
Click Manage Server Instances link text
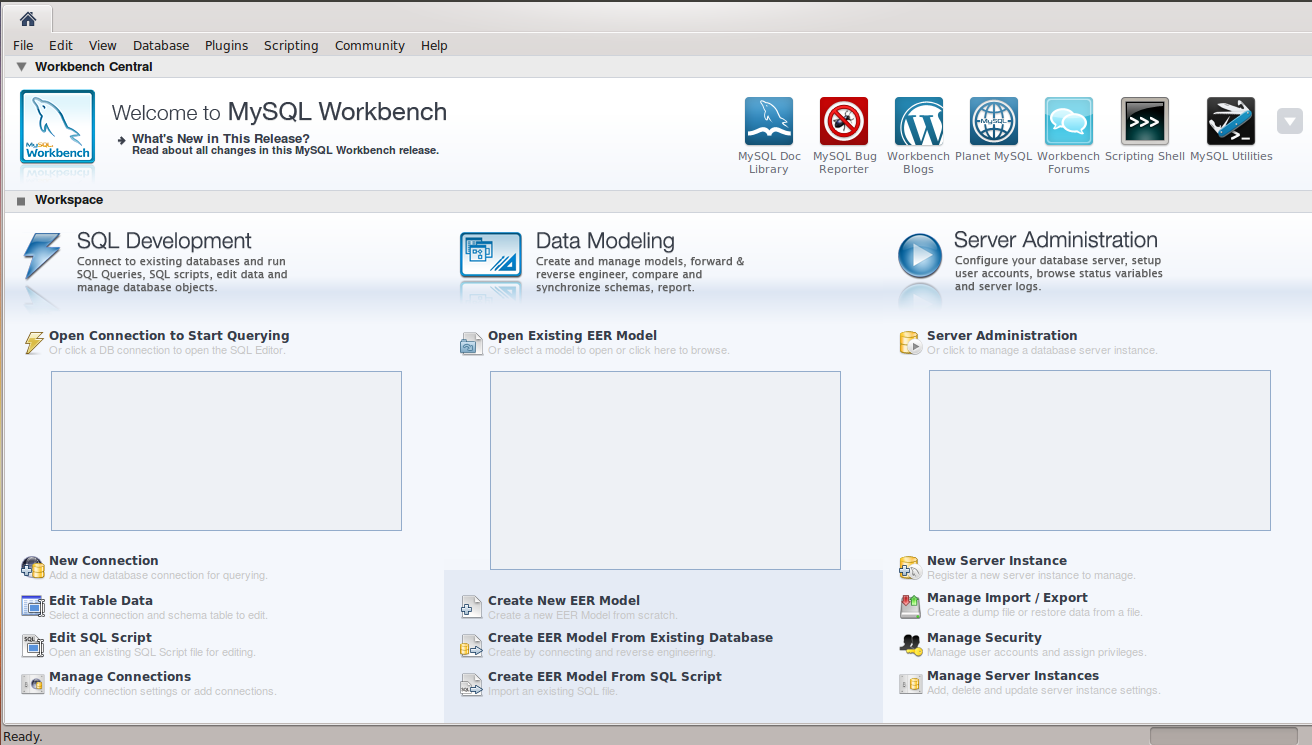click(x=1013, y=676)
